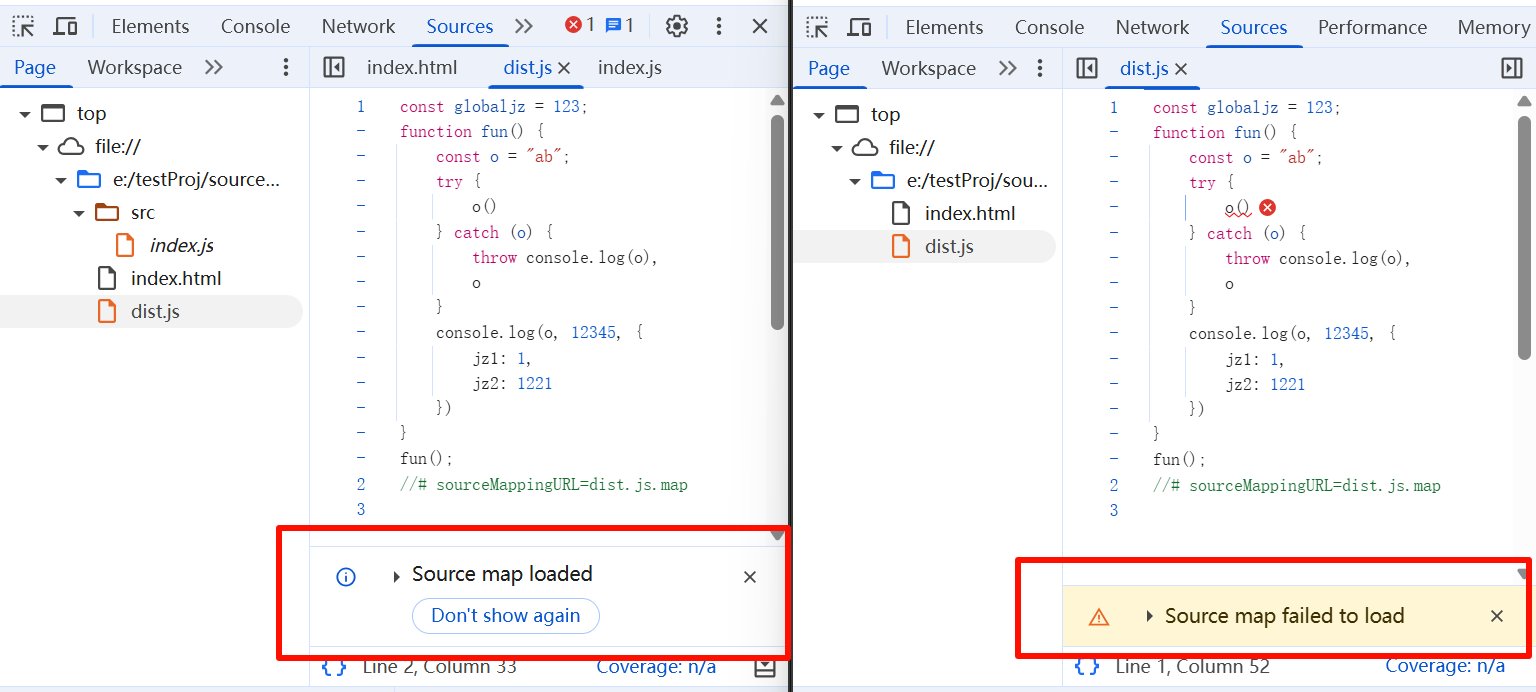
Task: Close the dist.js tab in left window
Action: click(564, 68)
